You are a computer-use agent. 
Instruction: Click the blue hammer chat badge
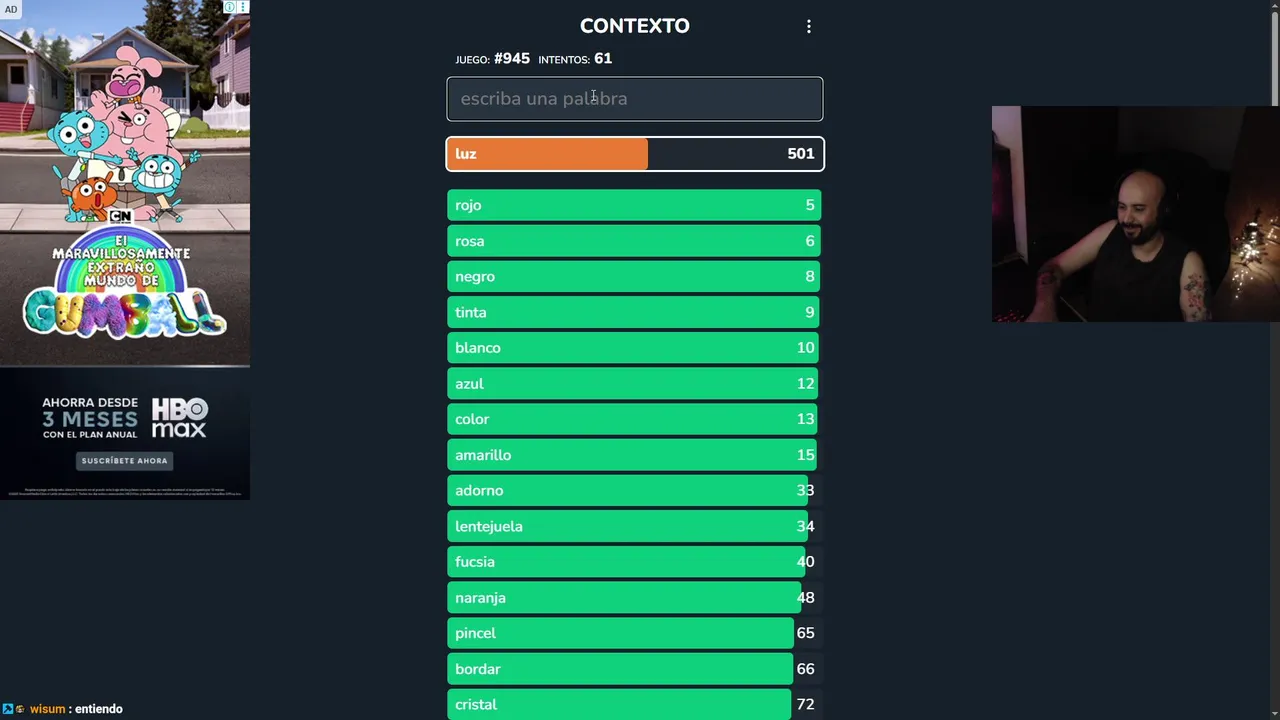click(7, 709)
